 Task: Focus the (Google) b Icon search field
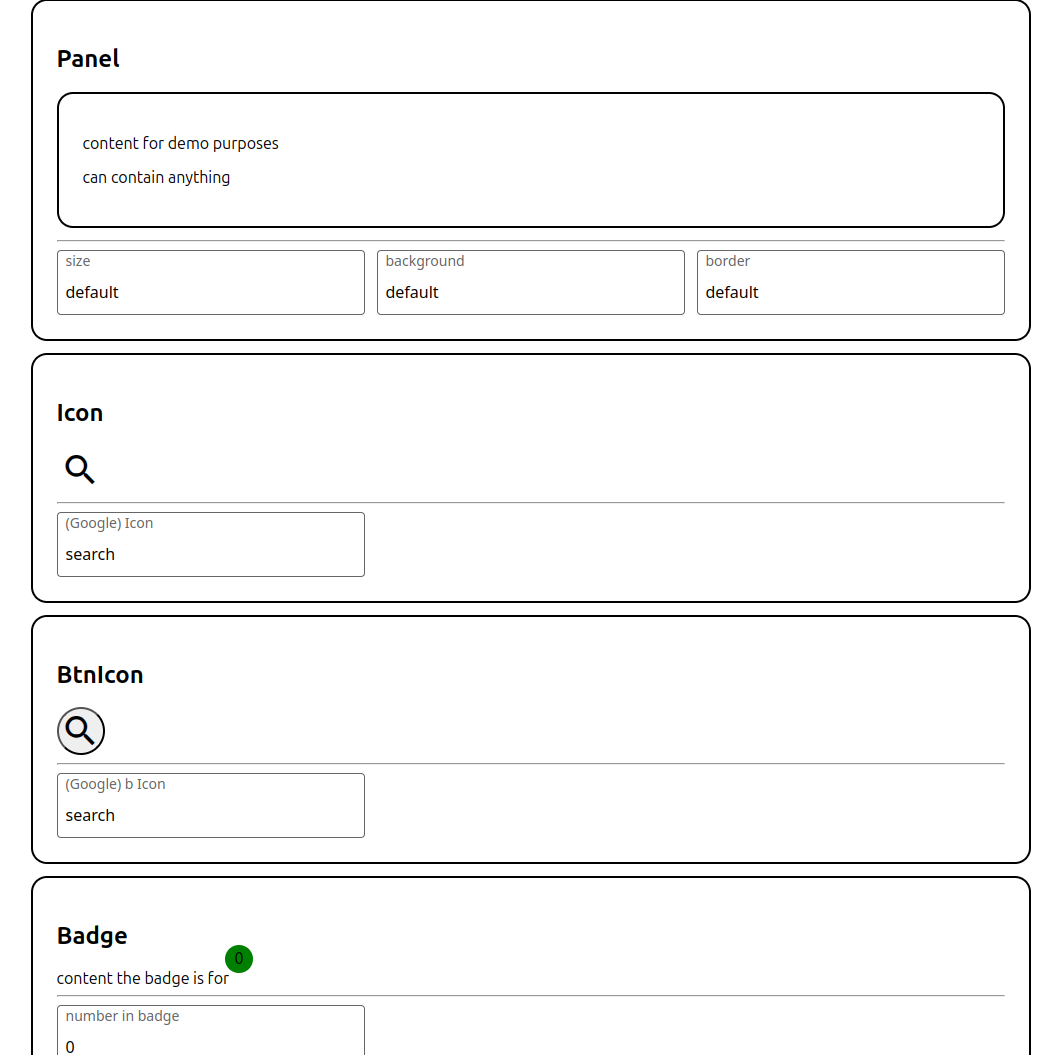pyautogui.click(x=210, y=815)
